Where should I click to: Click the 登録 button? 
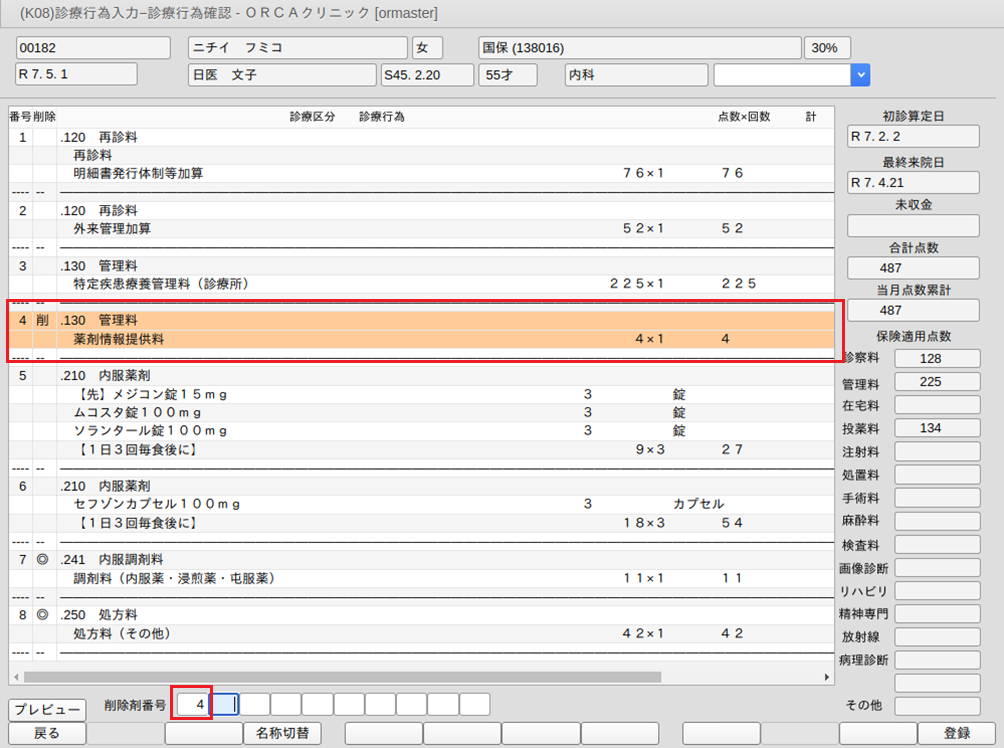pyautogui.click(x=957, y=733)
